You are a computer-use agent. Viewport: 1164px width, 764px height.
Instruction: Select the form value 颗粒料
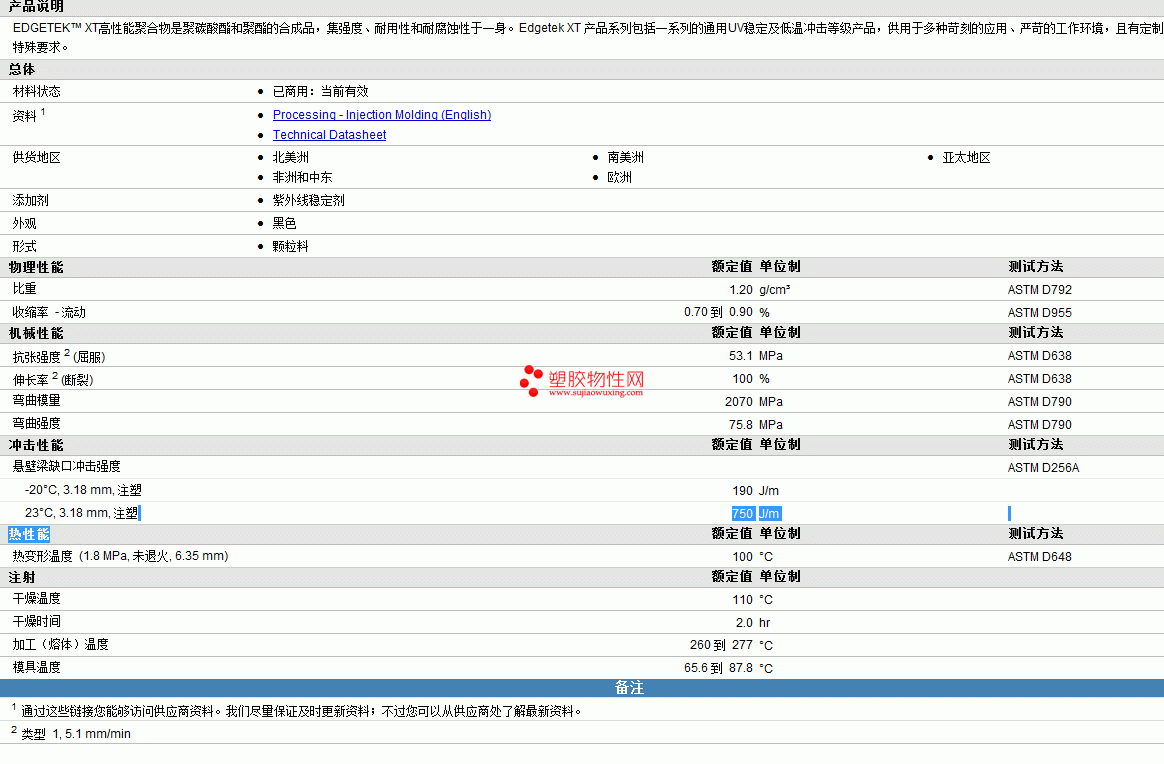point(290,246)
